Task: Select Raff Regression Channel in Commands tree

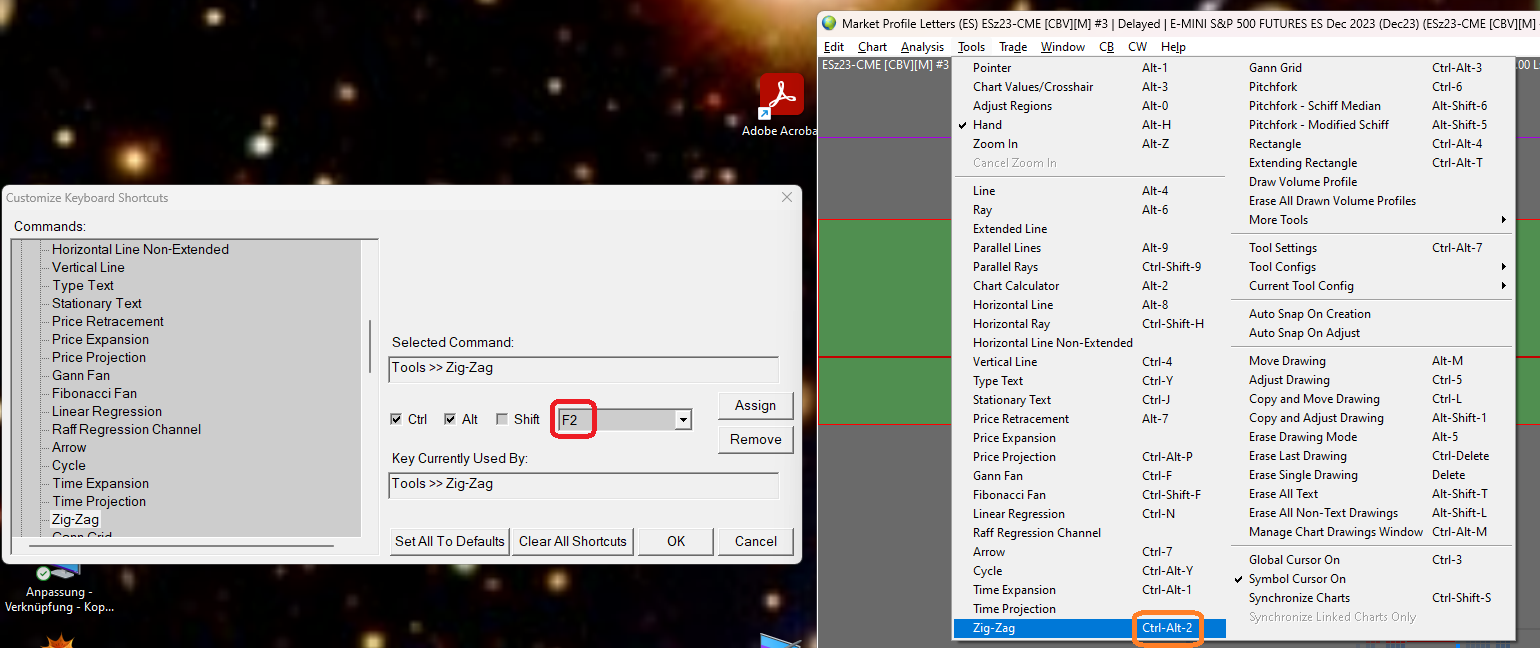Action: point(126,429)
